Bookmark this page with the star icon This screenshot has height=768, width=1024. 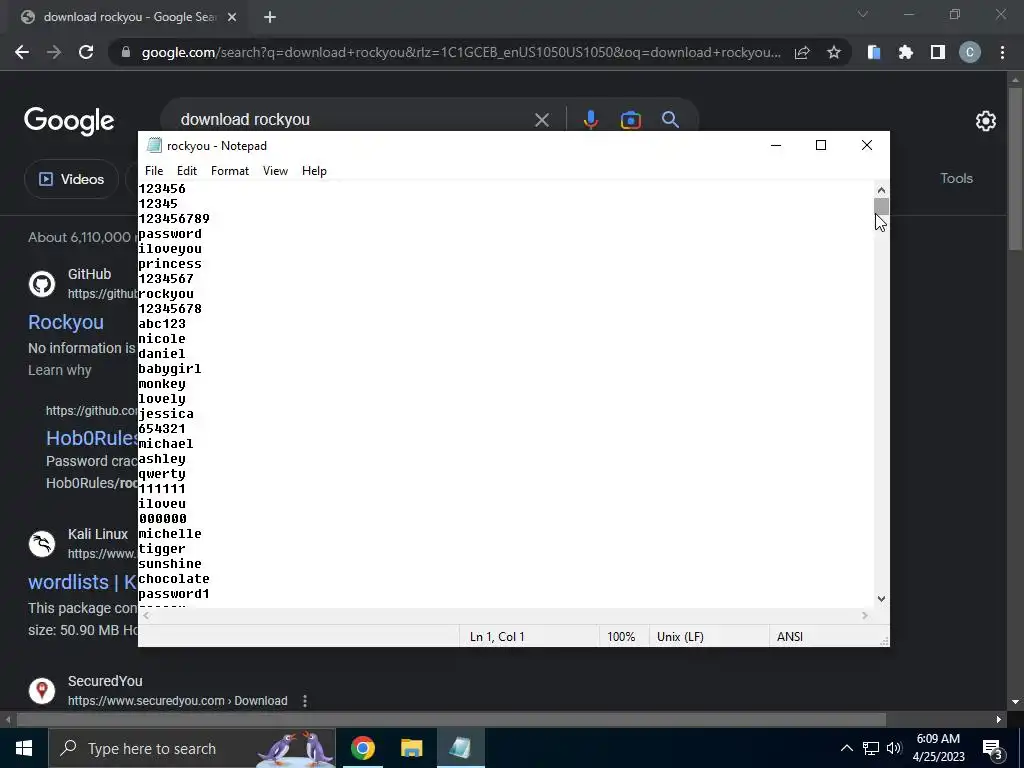834,52
